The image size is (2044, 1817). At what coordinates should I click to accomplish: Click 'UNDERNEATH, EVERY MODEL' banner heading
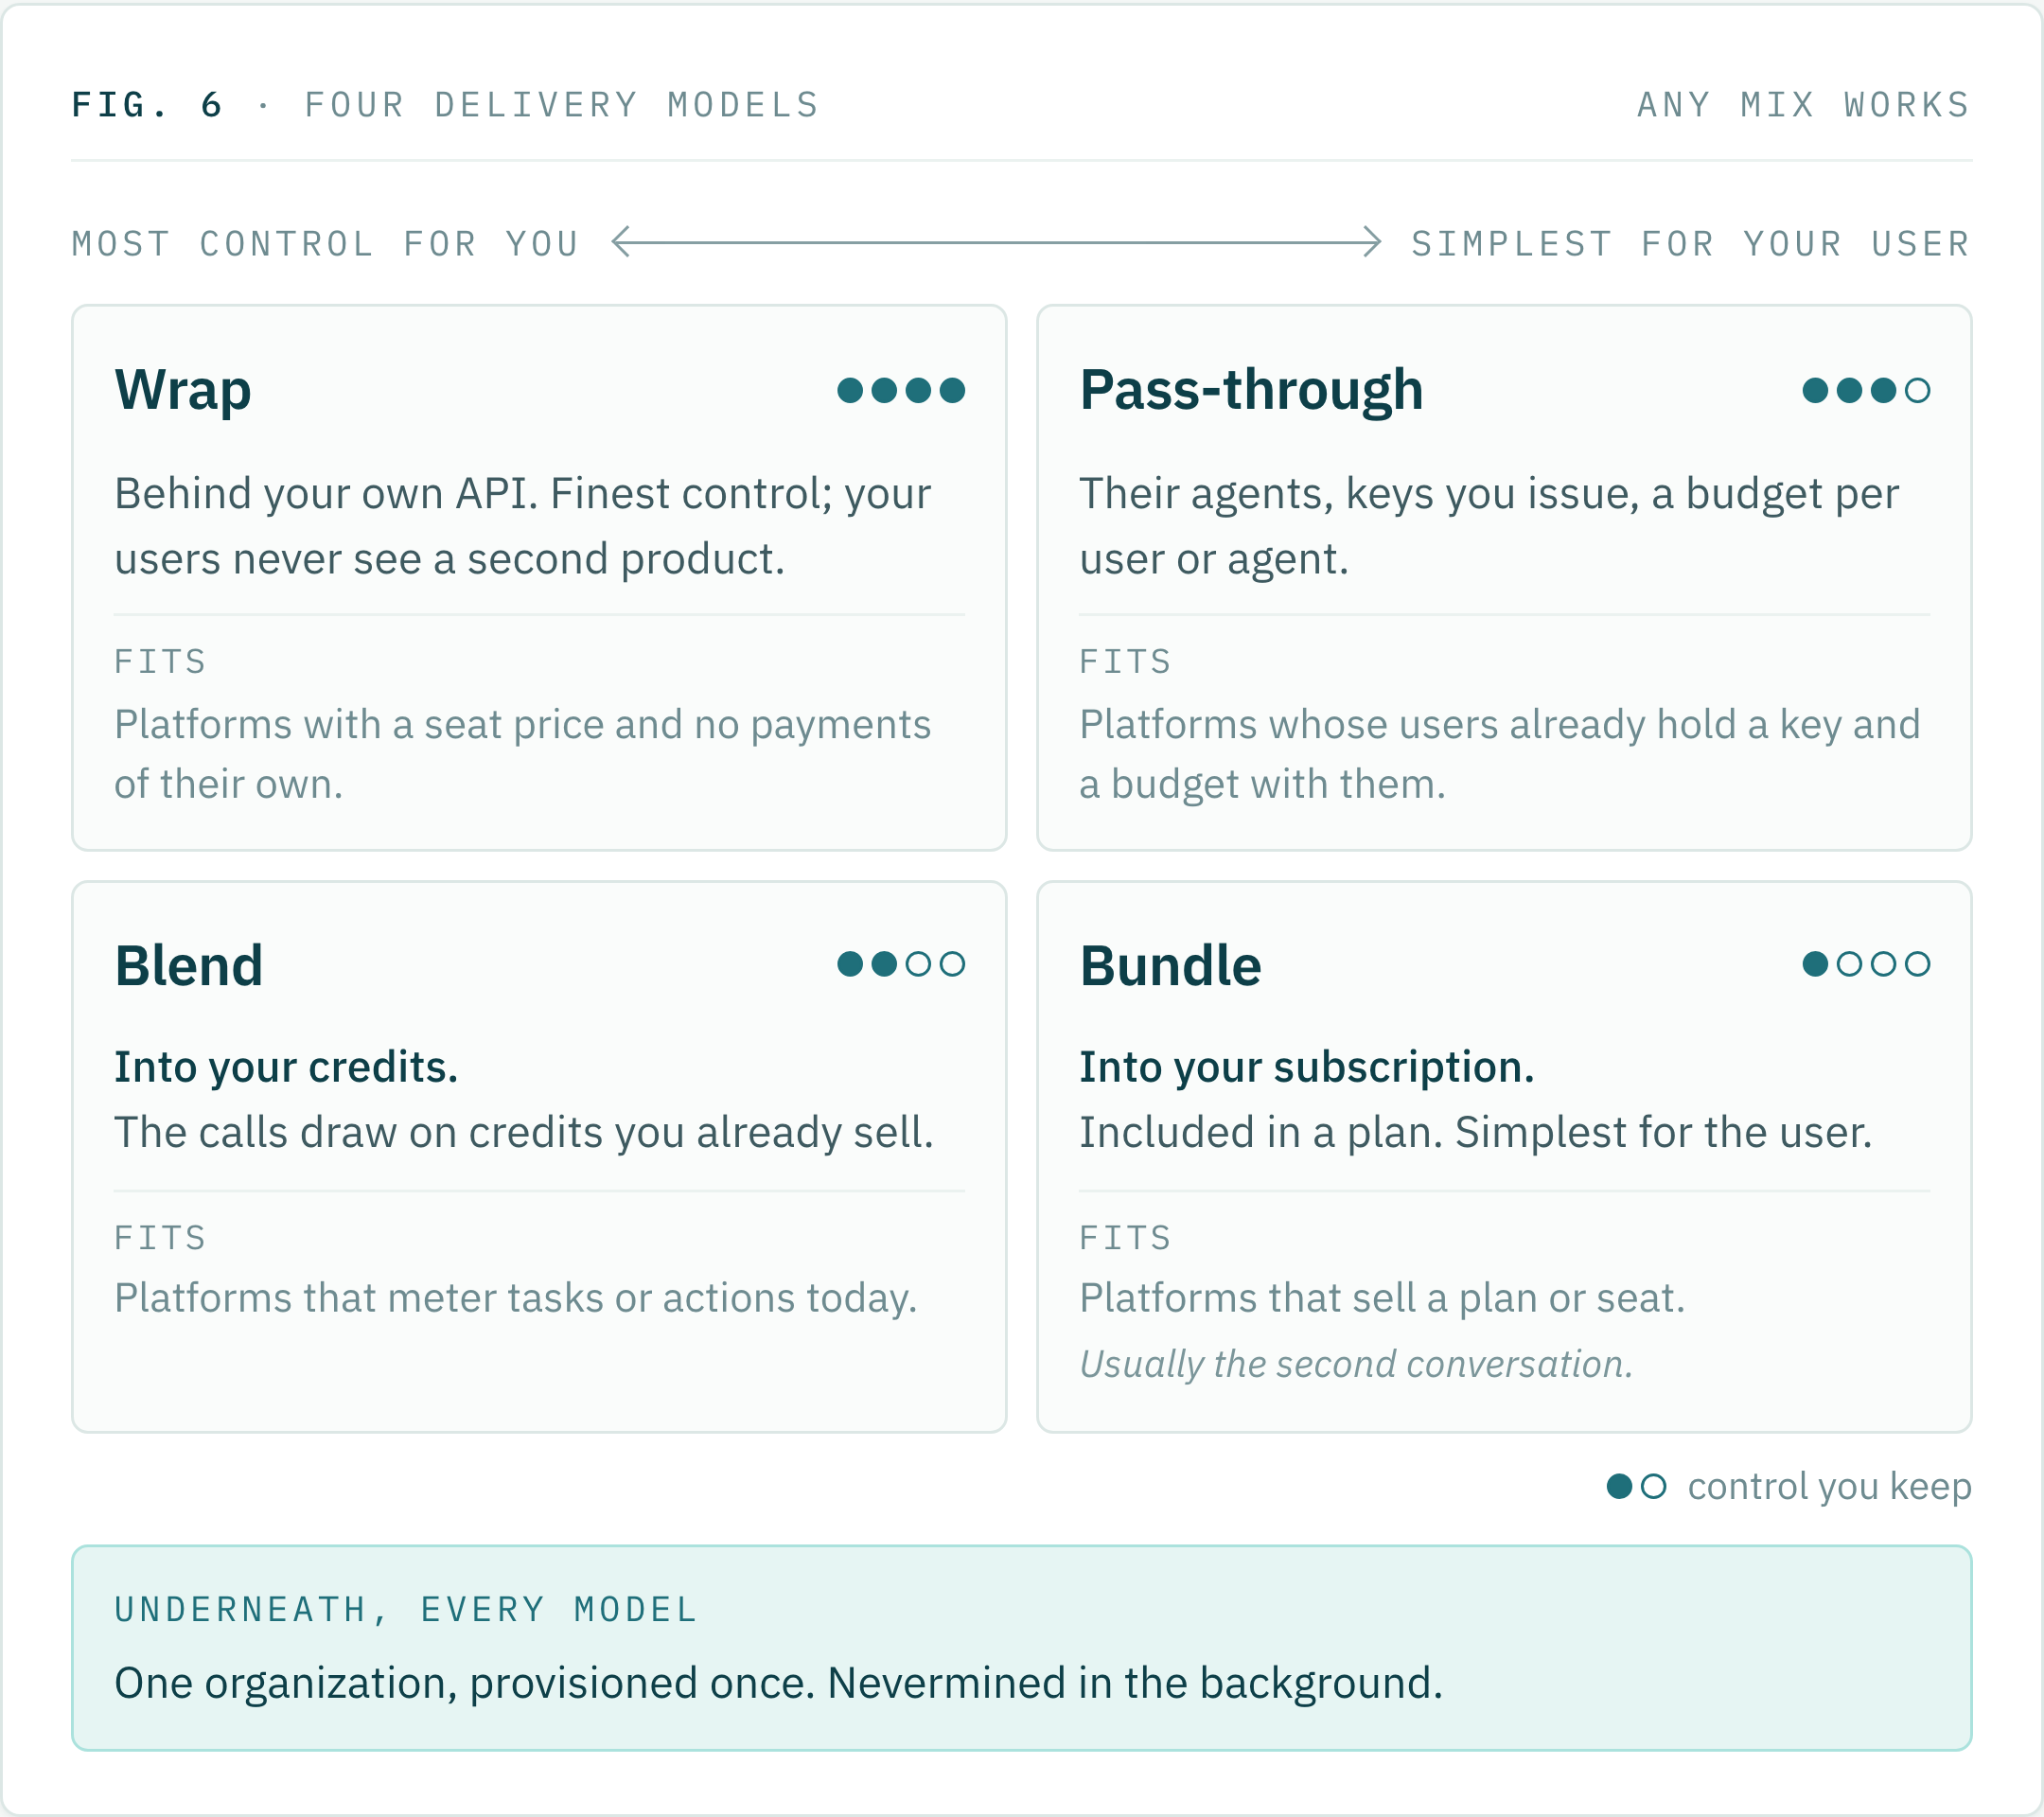tap(406, 1610)
